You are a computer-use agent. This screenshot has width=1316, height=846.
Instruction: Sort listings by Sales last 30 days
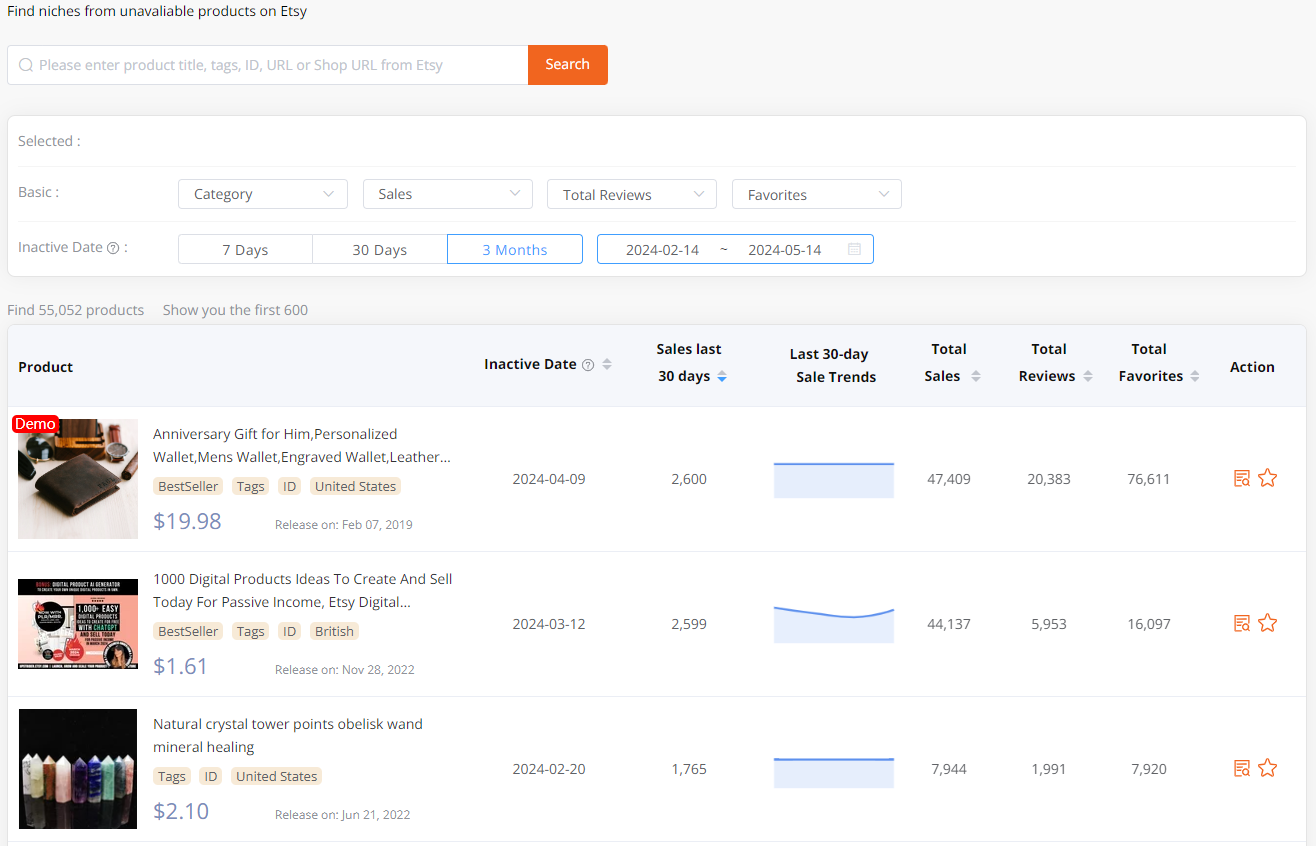[x=722, y=377]
